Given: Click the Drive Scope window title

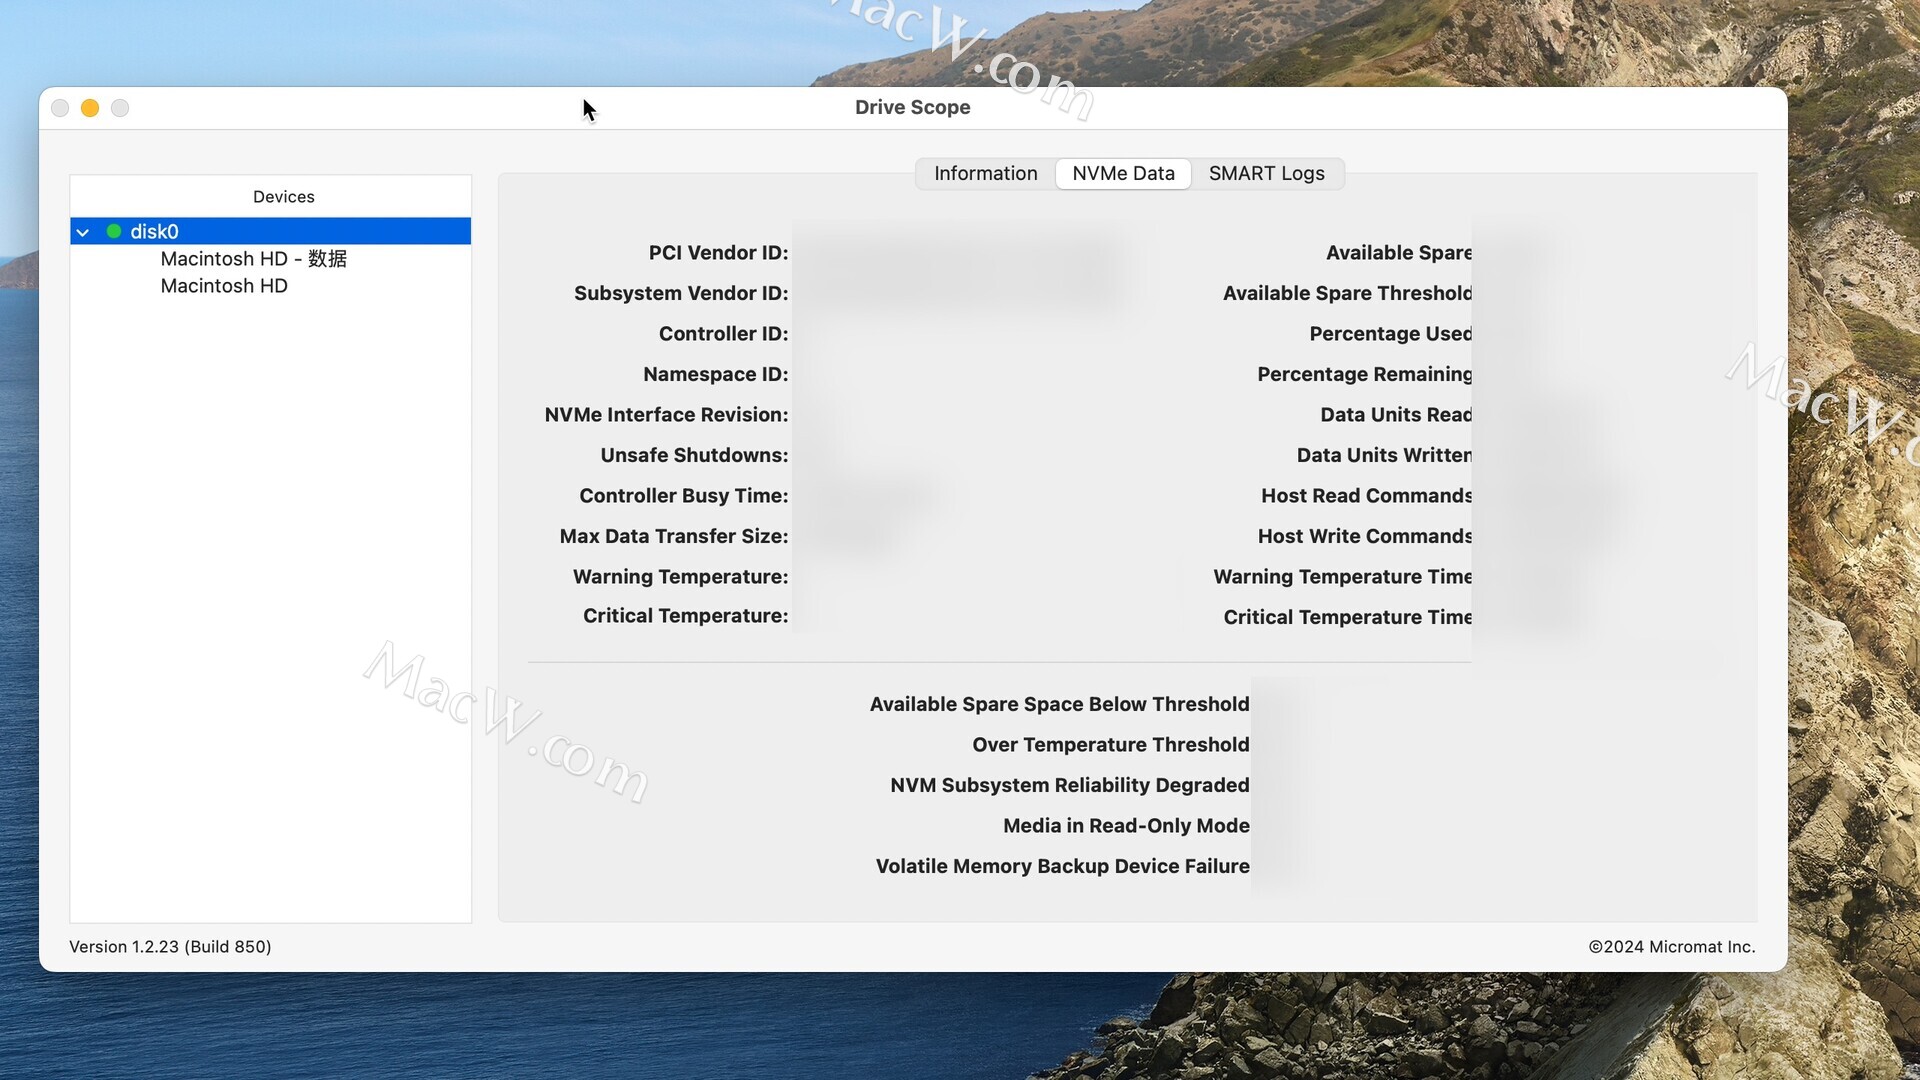Looking at the screenshot, I should click(912, 107).
